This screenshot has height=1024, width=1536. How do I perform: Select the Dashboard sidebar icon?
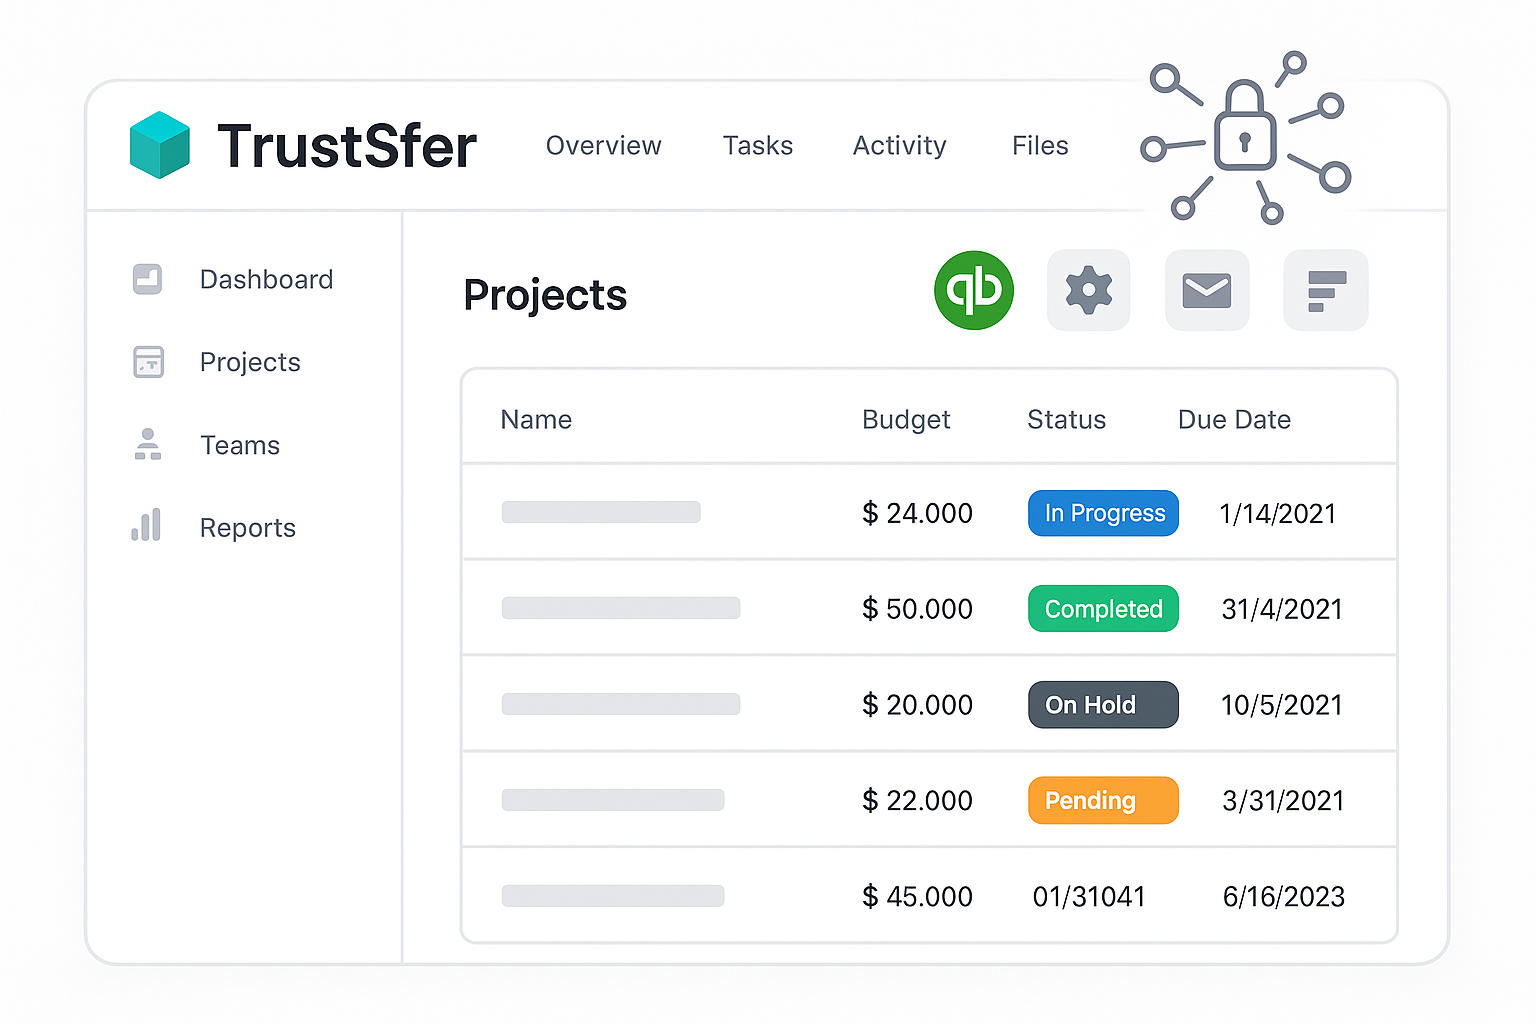tap(148, 279)
